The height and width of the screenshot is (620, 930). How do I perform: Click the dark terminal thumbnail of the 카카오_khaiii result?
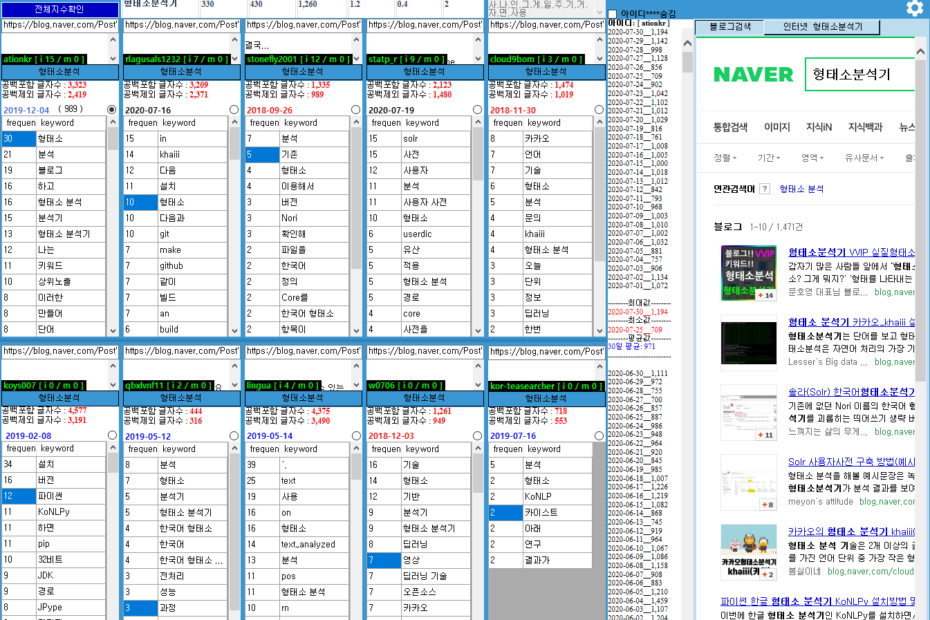[x=749, y=343]
